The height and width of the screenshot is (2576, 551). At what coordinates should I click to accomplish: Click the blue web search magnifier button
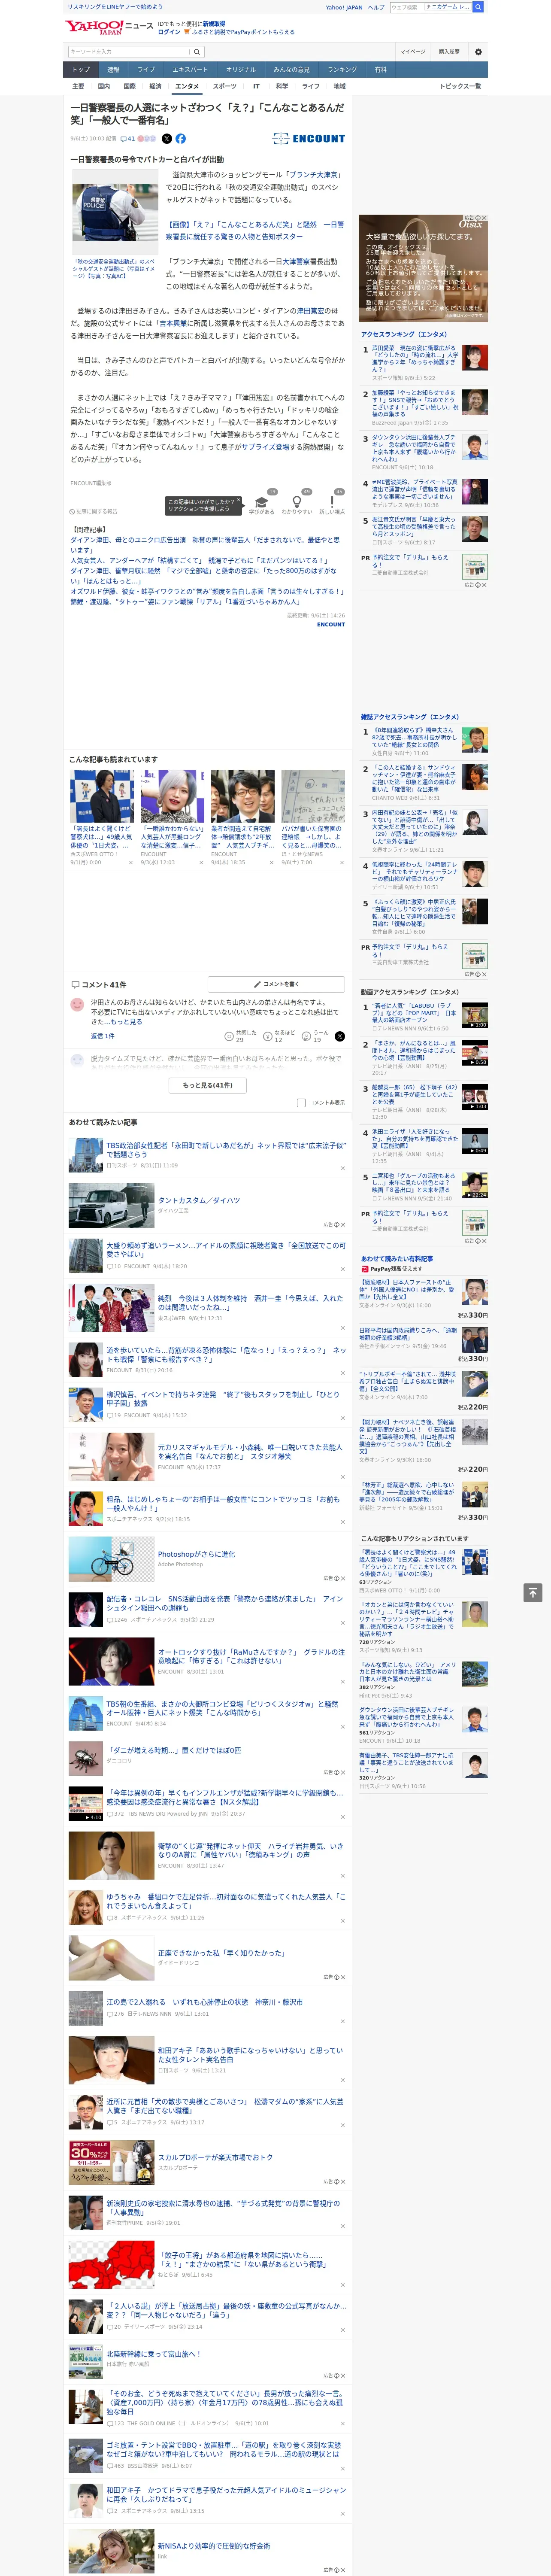(x=478, y=7)
